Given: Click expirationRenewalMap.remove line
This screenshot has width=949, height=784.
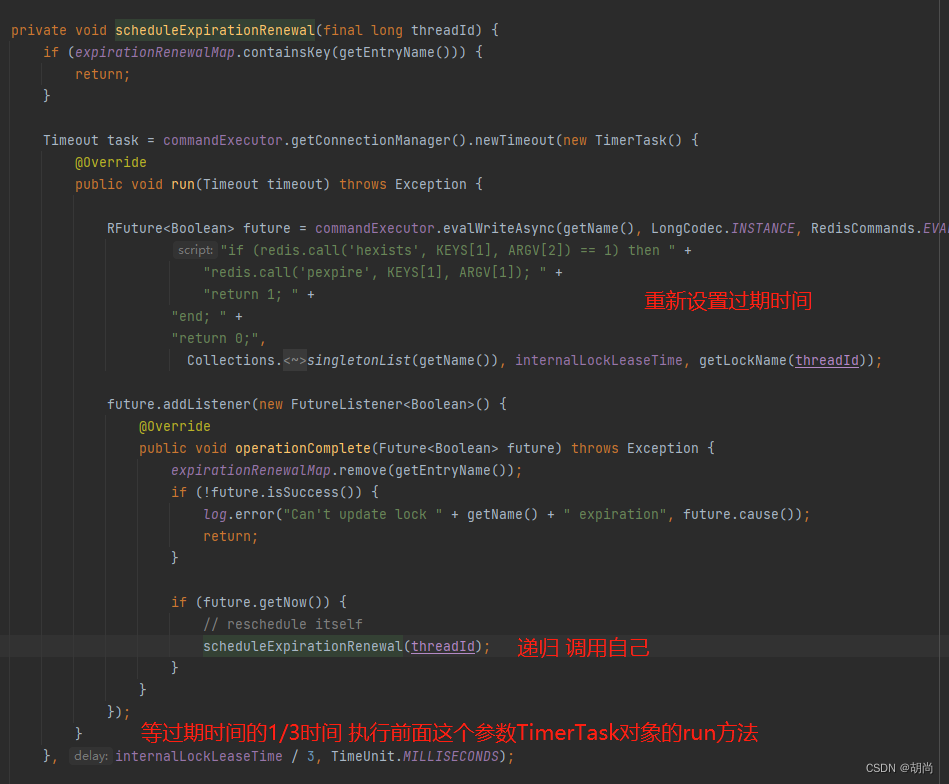Looking at the screenshot, I should (346, 470).
